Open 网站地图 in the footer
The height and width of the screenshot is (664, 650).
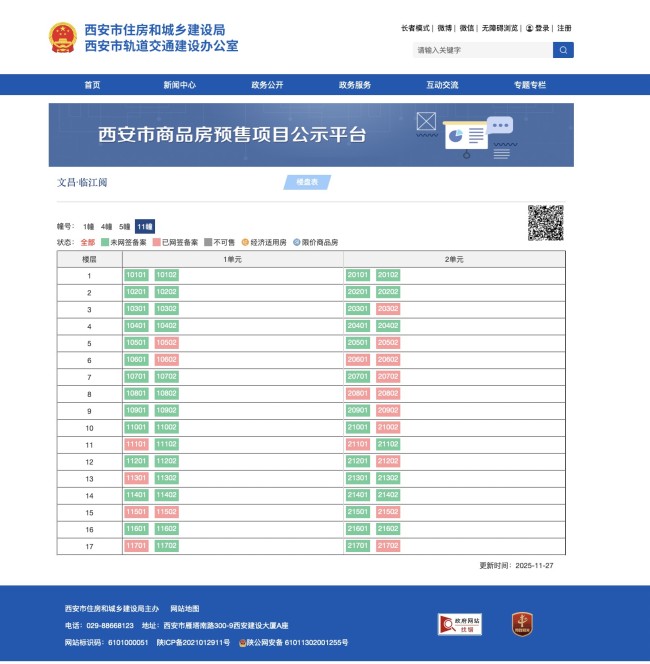185,609
